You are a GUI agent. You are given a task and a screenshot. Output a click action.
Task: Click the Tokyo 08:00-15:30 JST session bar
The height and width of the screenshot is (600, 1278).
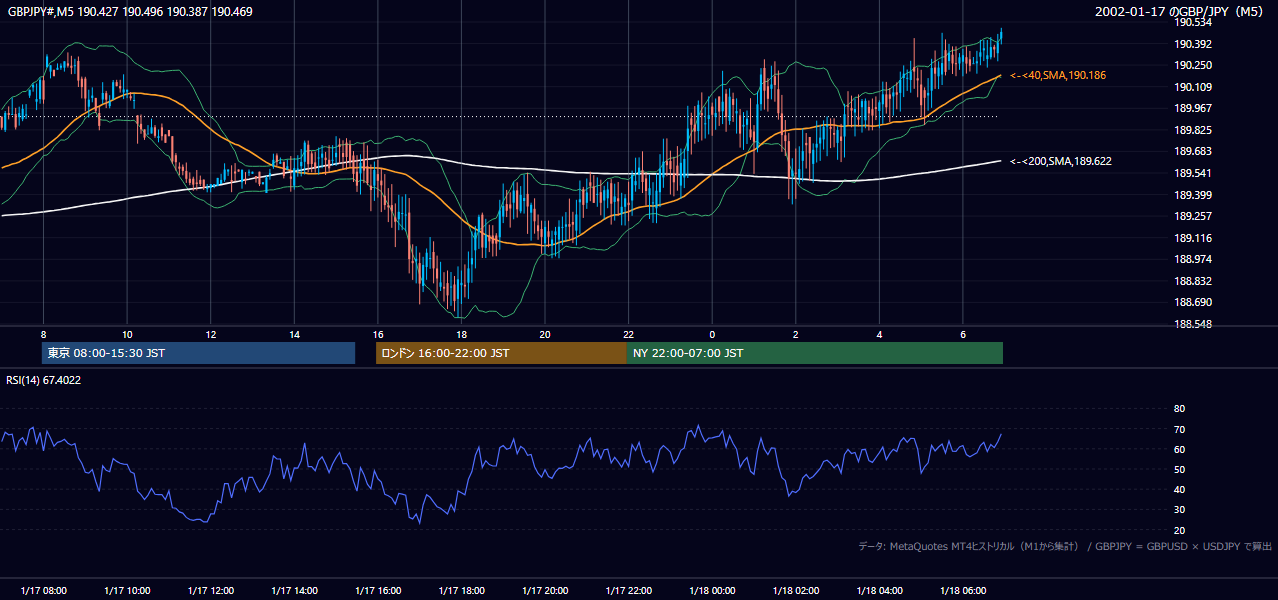click(198, 353)
